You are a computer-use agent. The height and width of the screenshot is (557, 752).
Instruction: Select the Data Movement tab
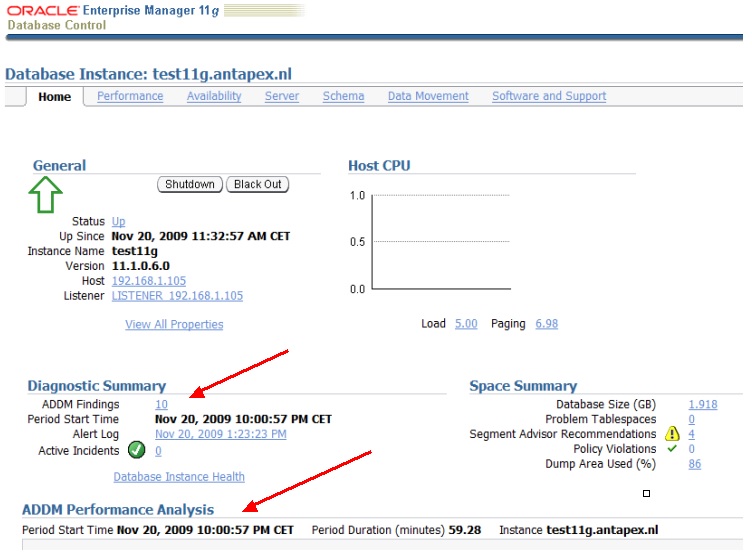(428, 96)
